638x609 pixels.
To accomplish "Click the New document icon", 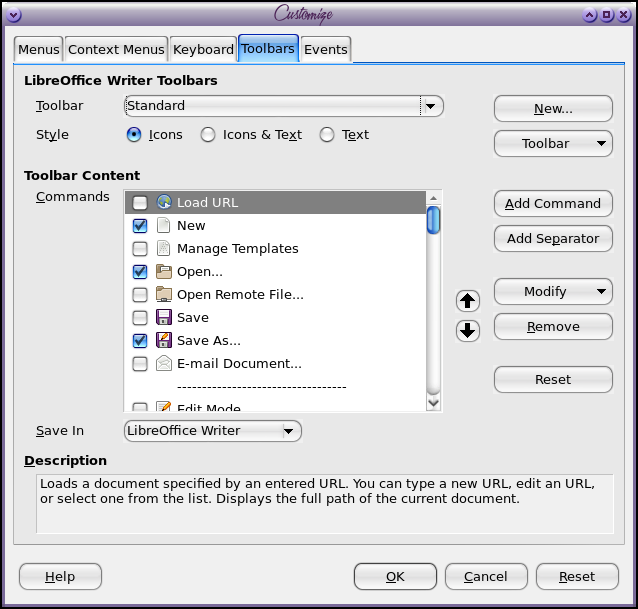I will pos(164,225).
